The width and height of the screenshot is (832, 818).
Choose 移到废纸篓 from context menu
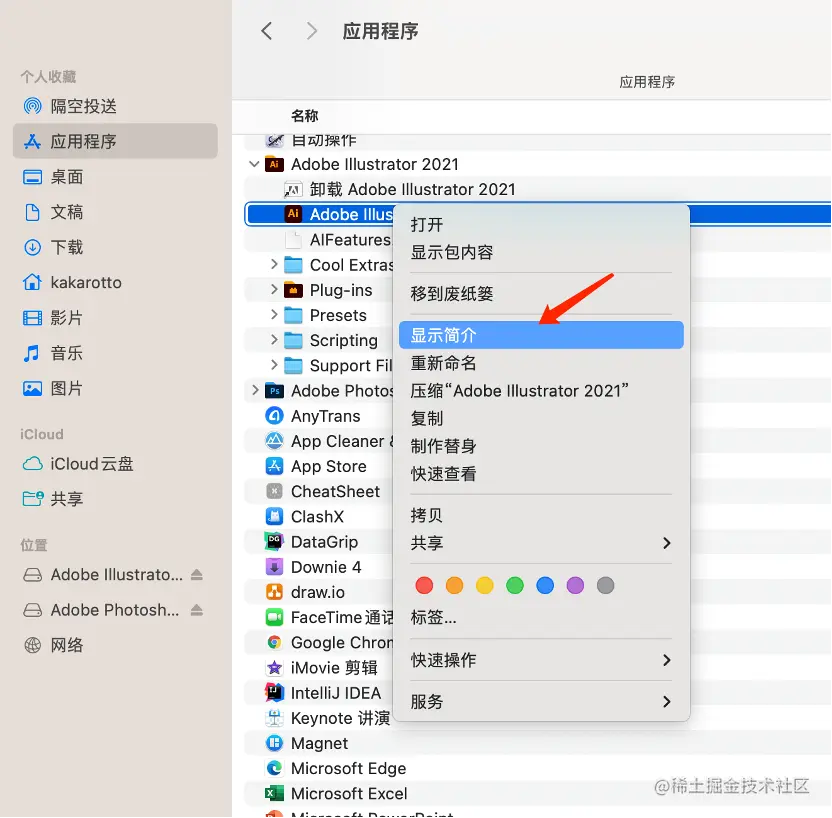click(x=541, y=293)
